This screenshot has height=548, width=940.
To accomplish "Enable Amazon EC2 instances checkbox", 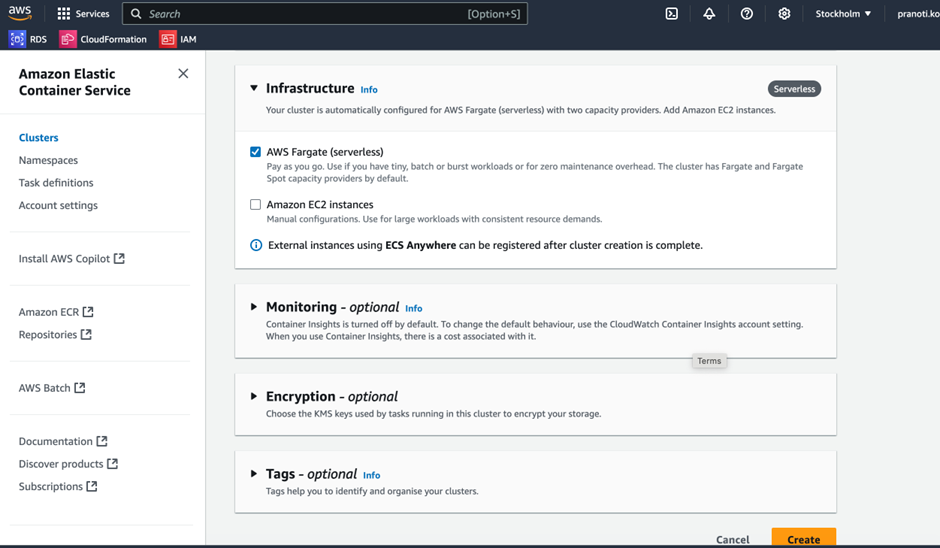I will click(x=255, y=204).
